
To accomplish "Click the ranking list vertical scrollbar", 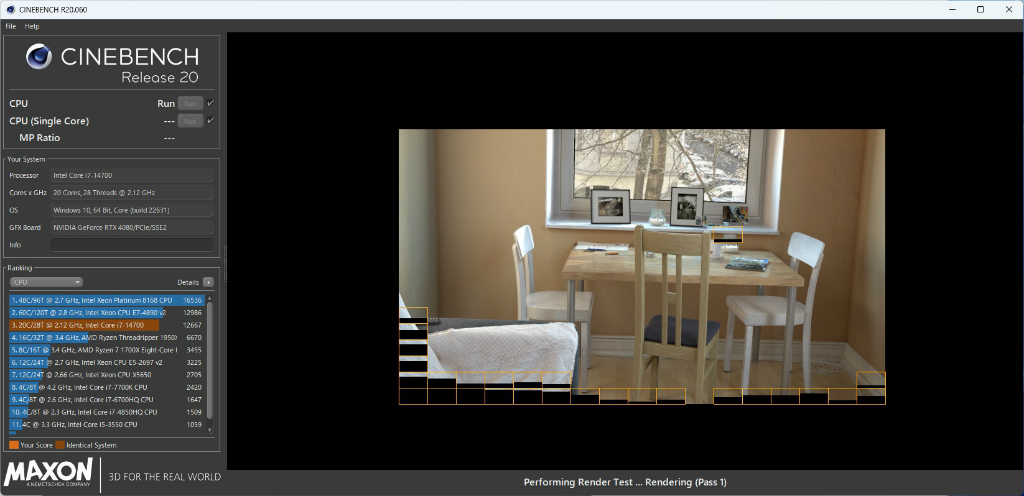I will point(210,361).
